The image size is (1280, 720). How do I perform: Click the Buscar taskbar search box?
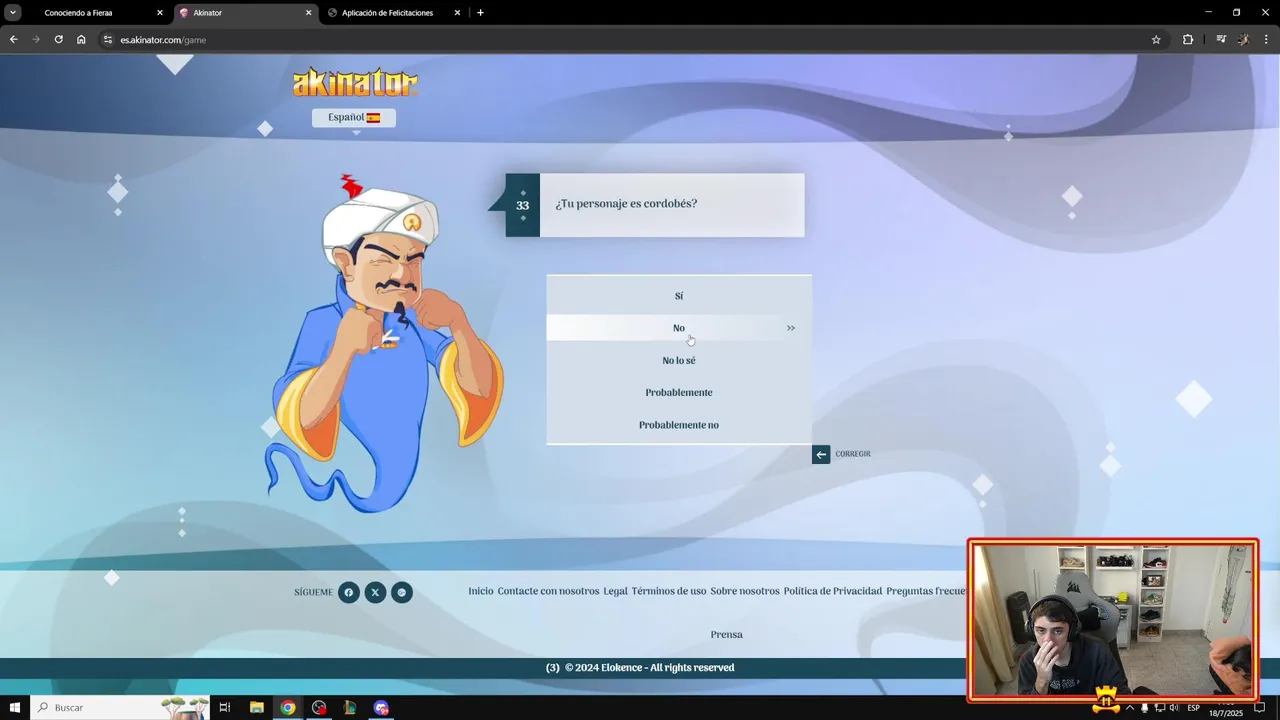pyautogui.click(x=120, y=707)
